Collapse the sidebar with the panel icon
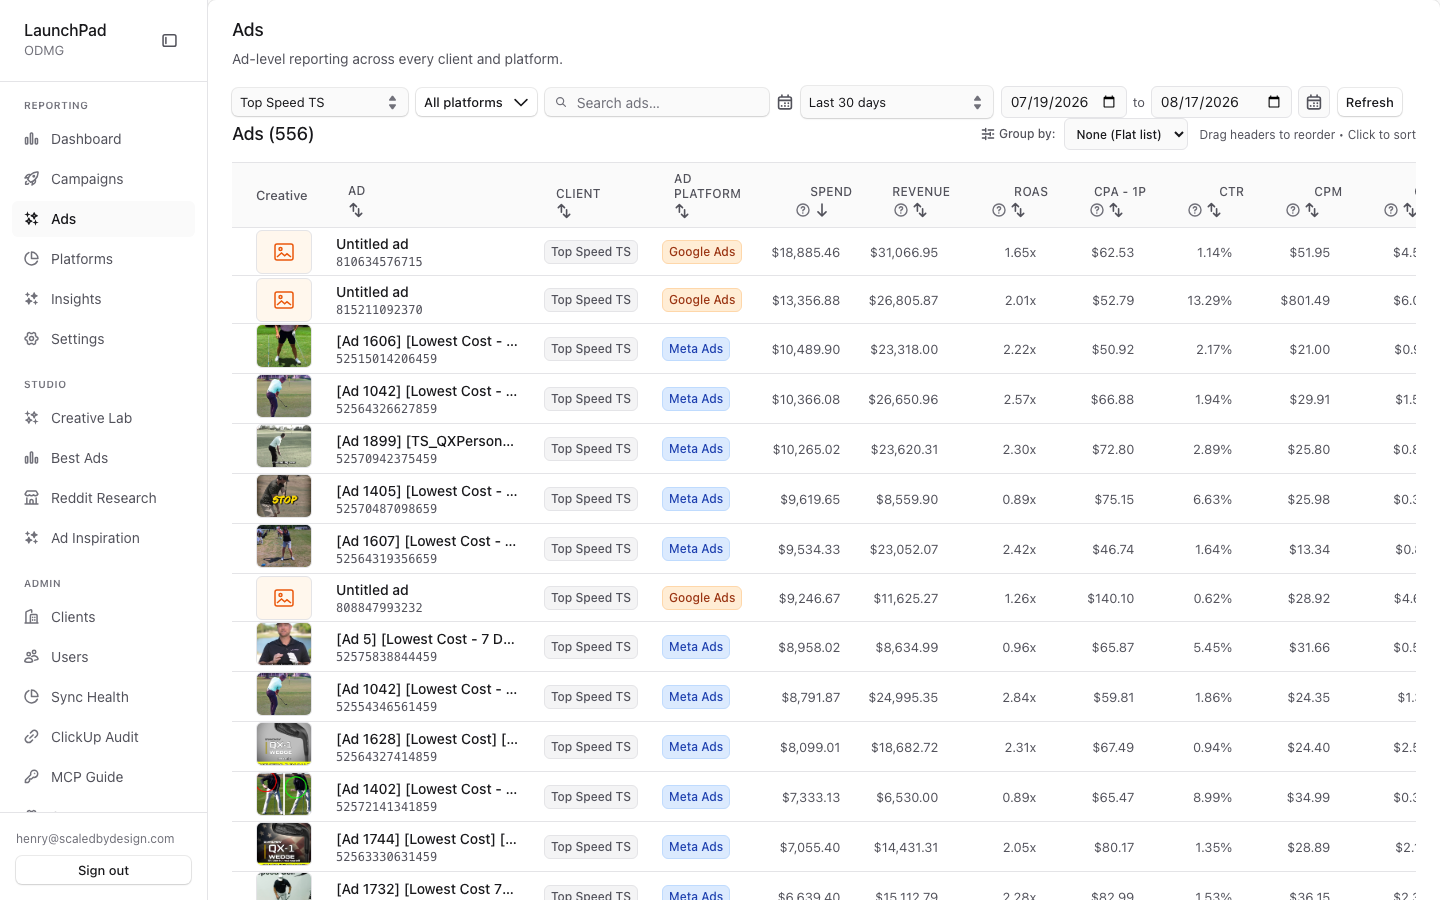 click(170, 41)
